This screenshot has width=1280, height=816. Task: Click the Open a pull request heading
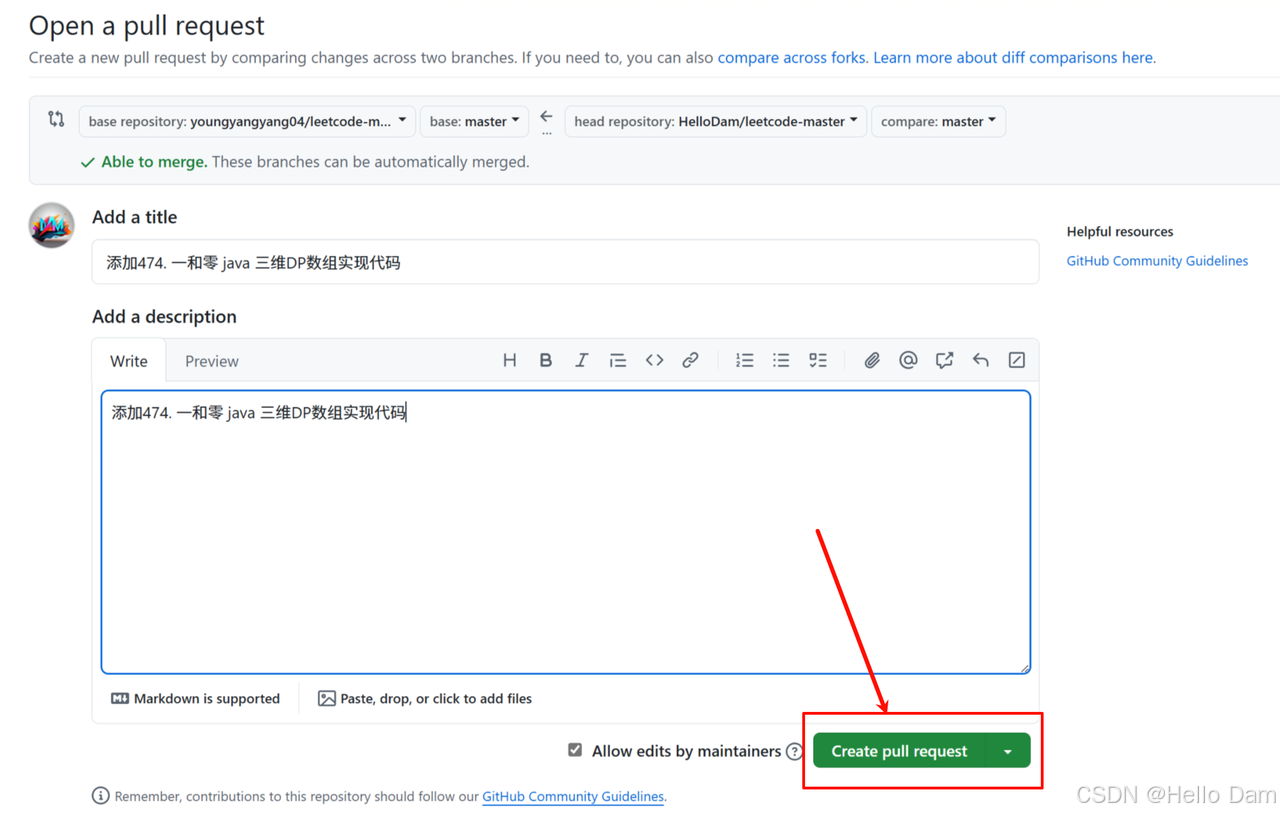point(147,25)
